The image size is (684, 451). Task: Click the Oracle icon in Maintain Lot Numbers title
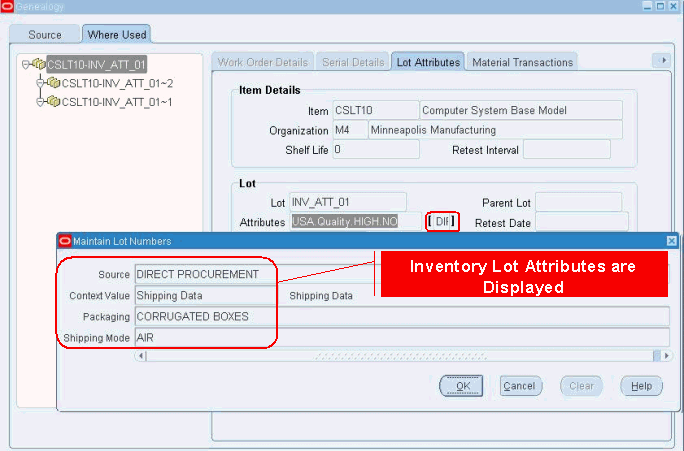(x=65, y=241)
